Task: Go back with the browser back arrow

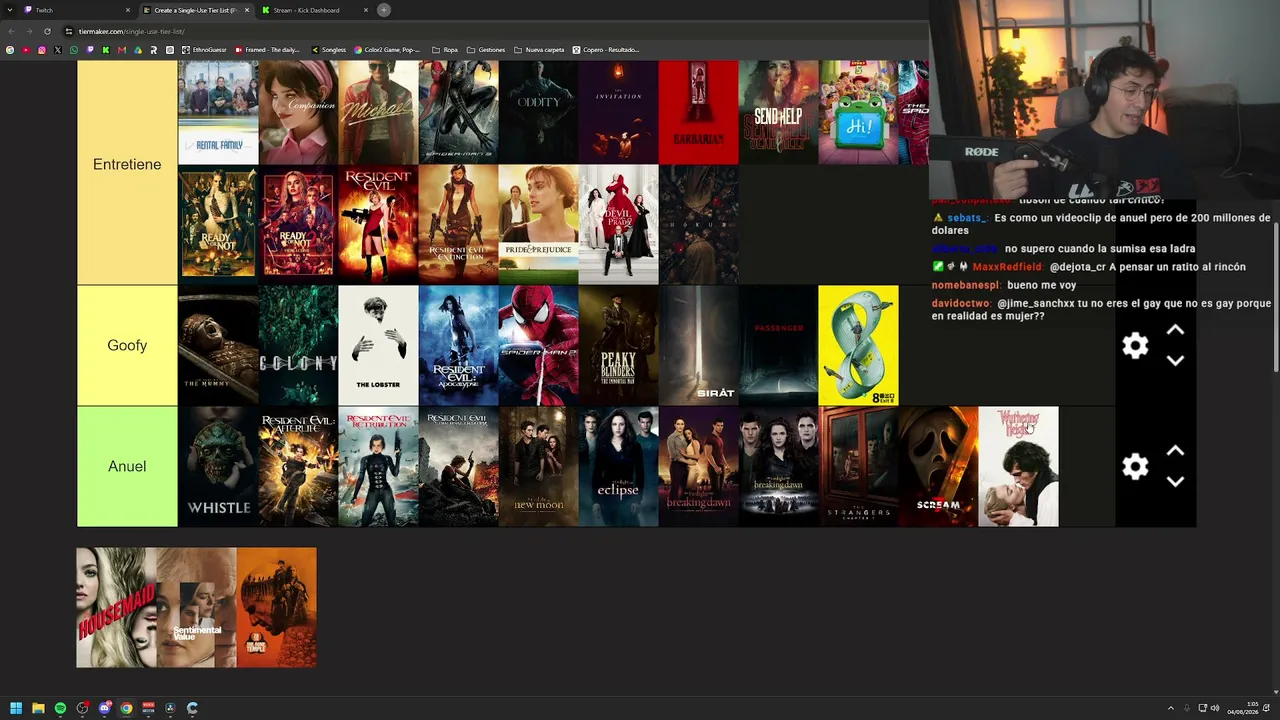Action: coord(11,31)
